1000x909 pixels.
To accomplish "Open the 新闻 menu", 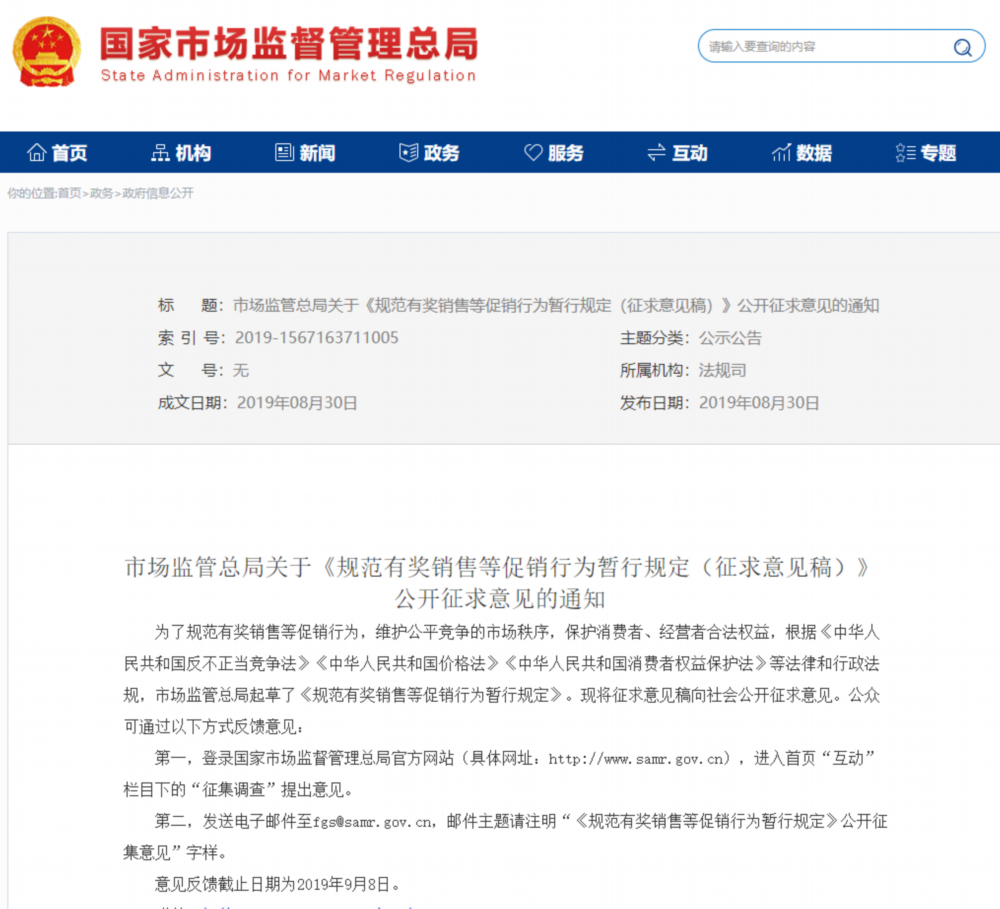I will point(305,152).
